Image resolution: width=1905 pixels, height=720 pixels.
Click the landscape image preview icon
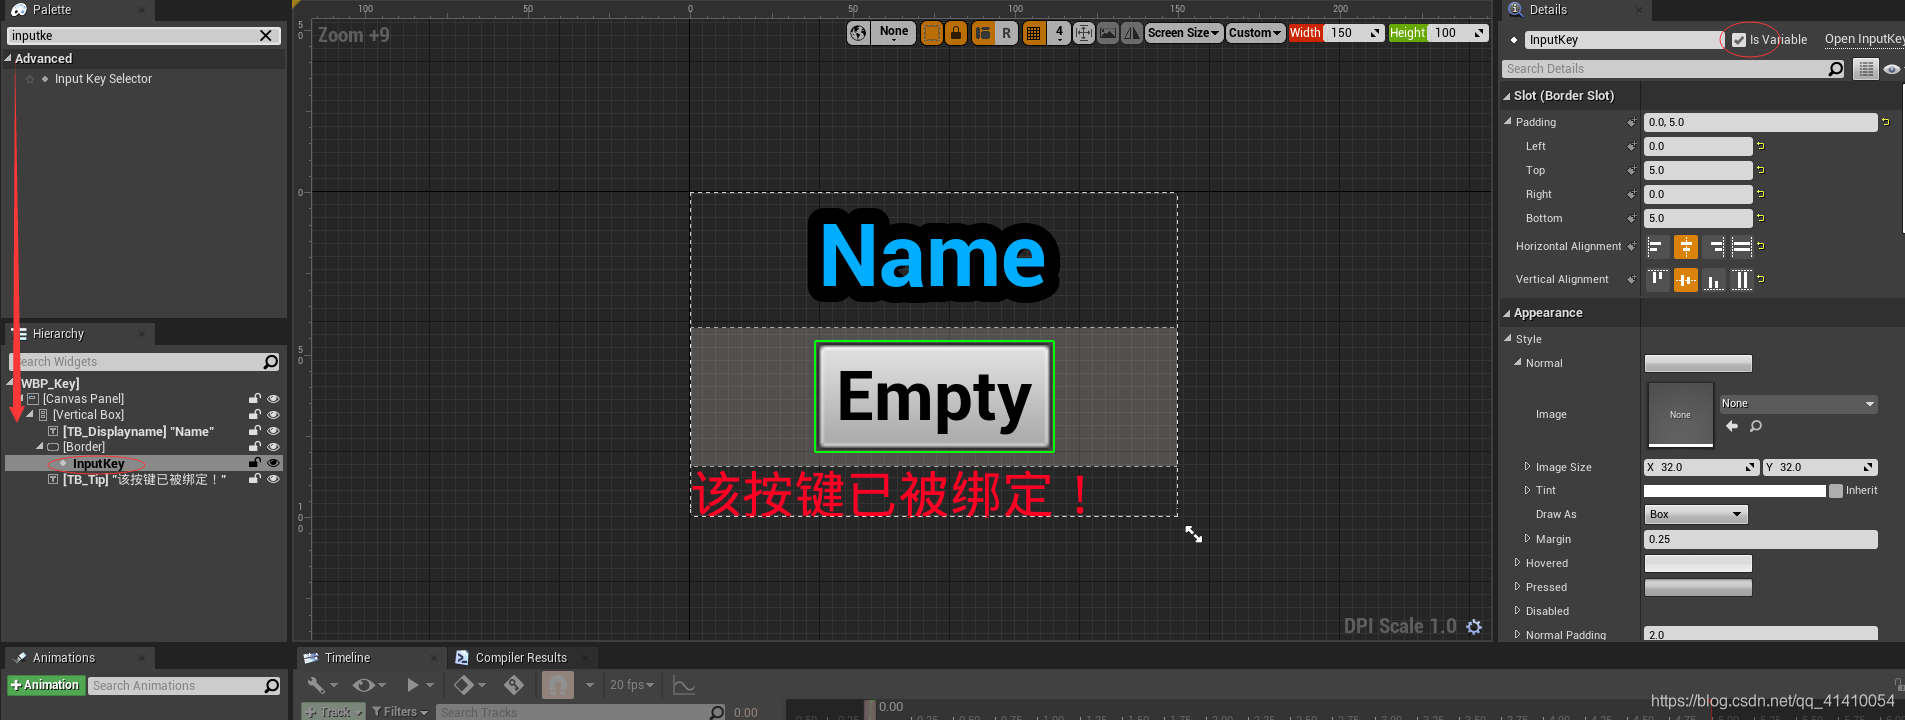pyautogui.click(x=1108, y=33)
